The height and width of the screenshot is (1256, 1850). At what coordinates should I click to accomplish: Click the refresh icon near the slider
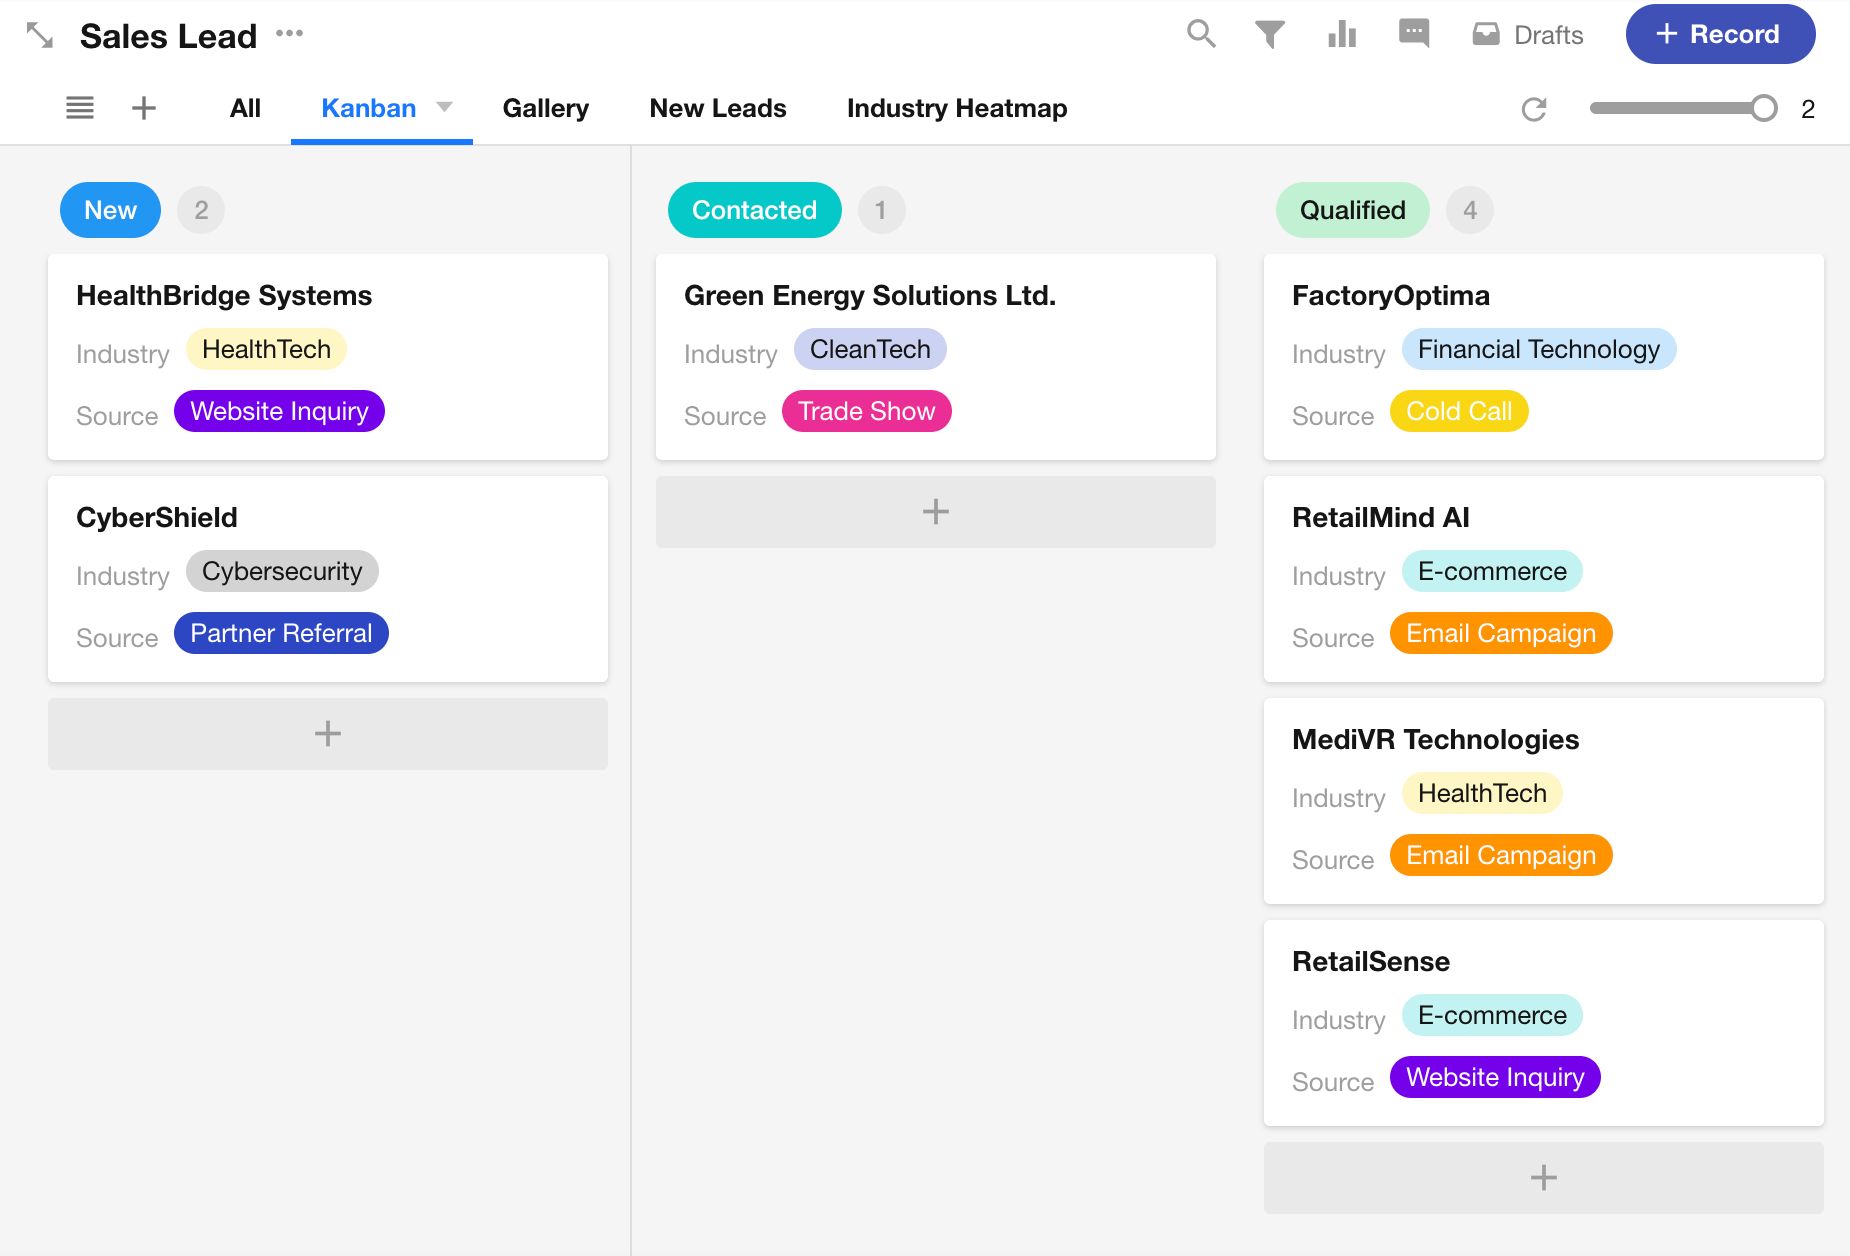(x=1534, y=109)
